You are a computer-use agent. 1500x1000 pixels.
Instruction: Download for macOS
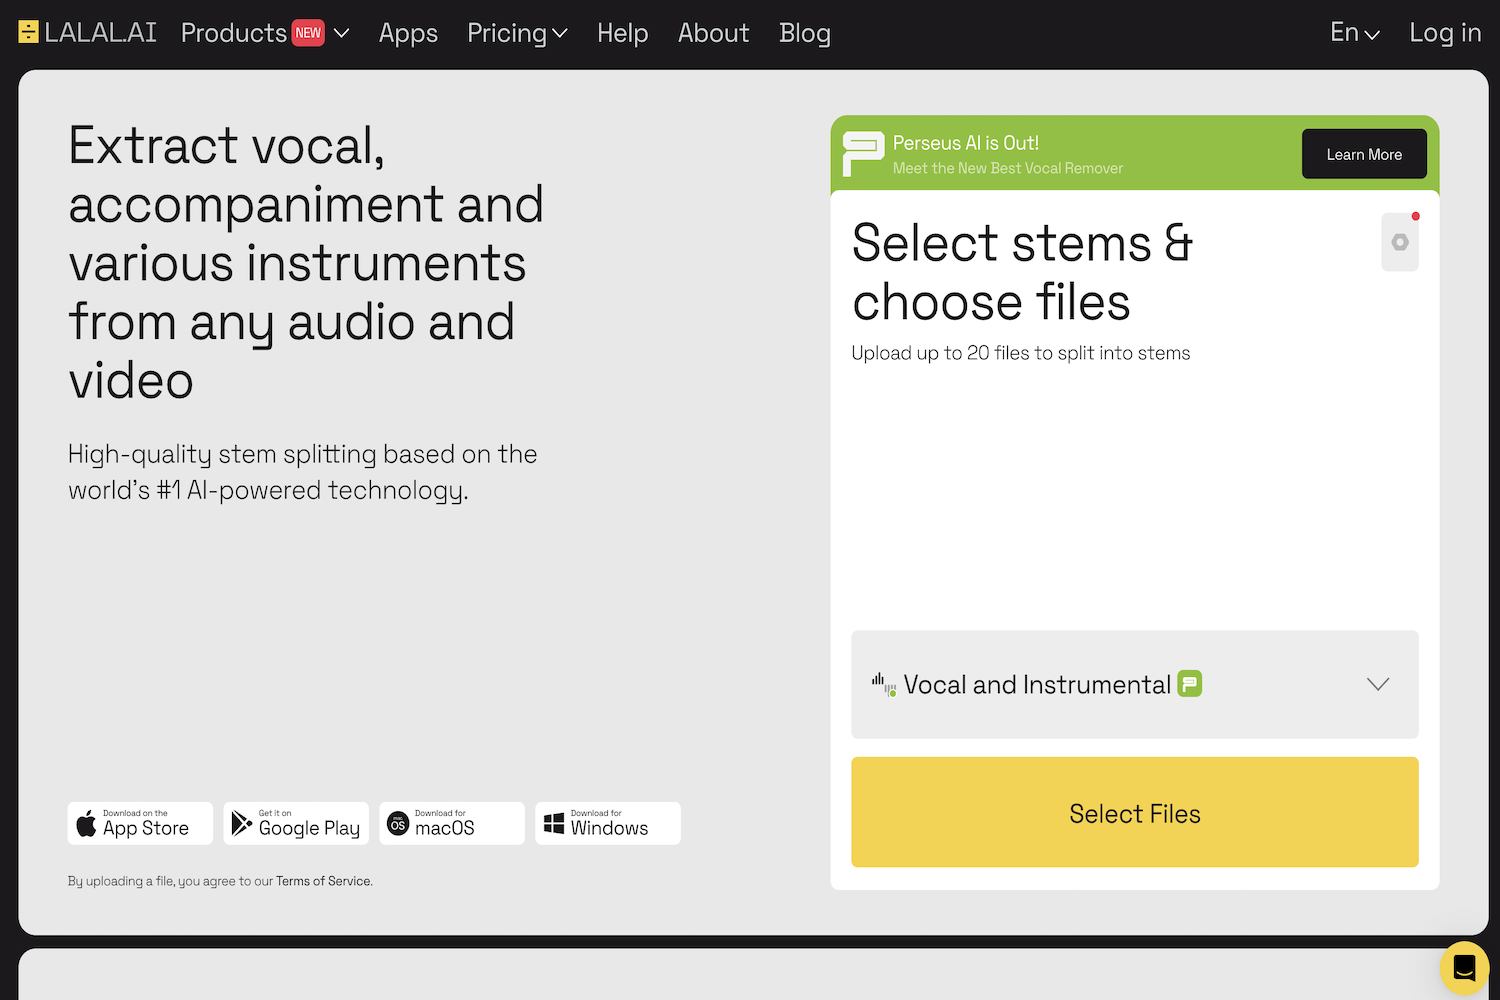pyautogui.click(x=452, y=823)
